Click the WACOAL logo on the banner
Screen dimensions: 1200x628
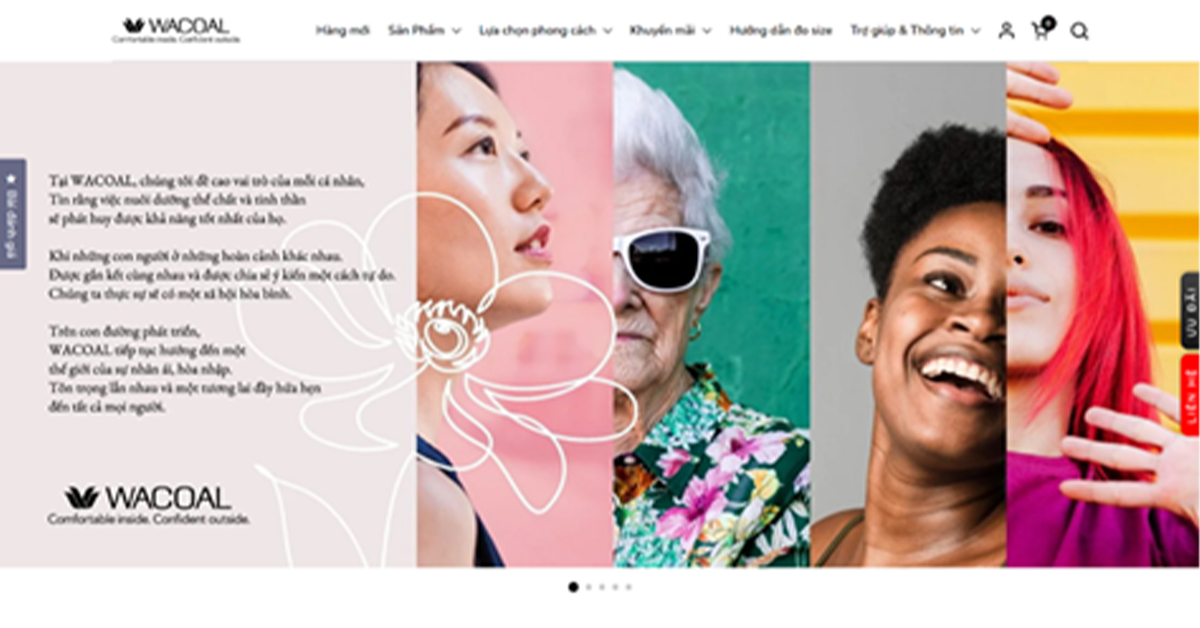pos(148,505)
